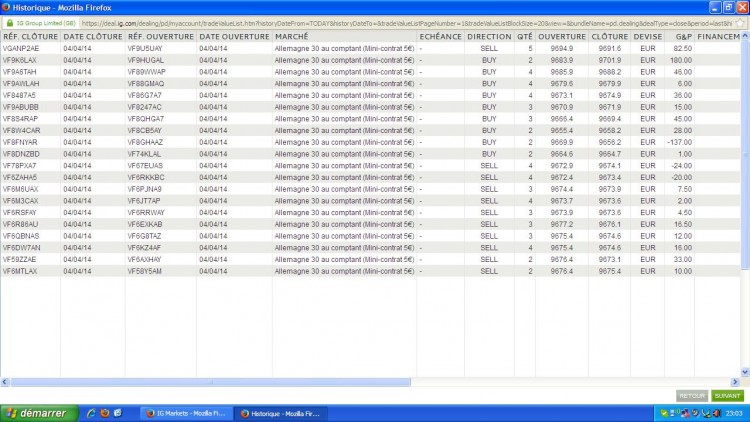Click the SELL direction in the VGANP2AE row

489,48
